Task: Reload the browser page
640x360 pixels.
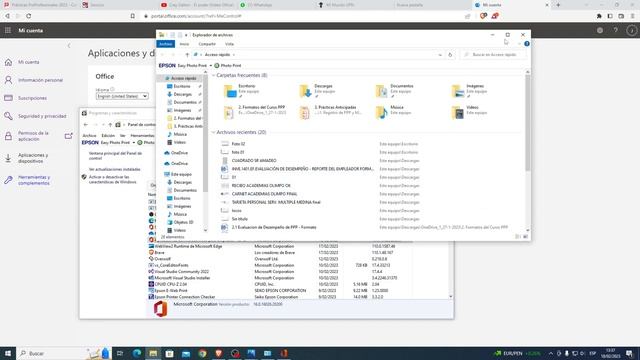Action: tap(29, 16)
